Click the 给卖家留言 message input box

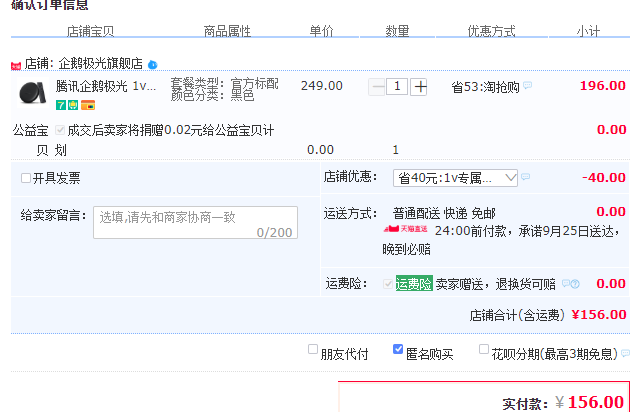[196, 222]
